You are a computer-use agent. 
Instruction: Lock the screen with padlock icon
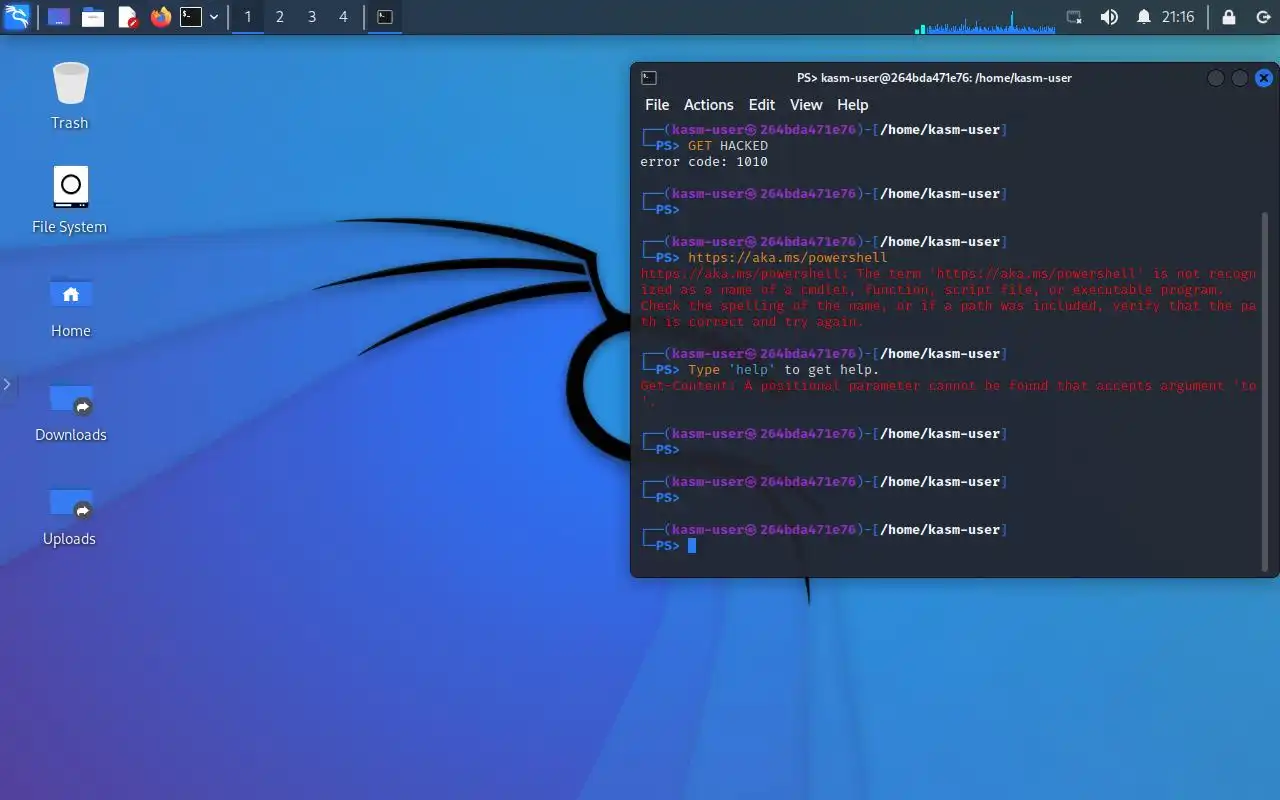(1229, 17)
